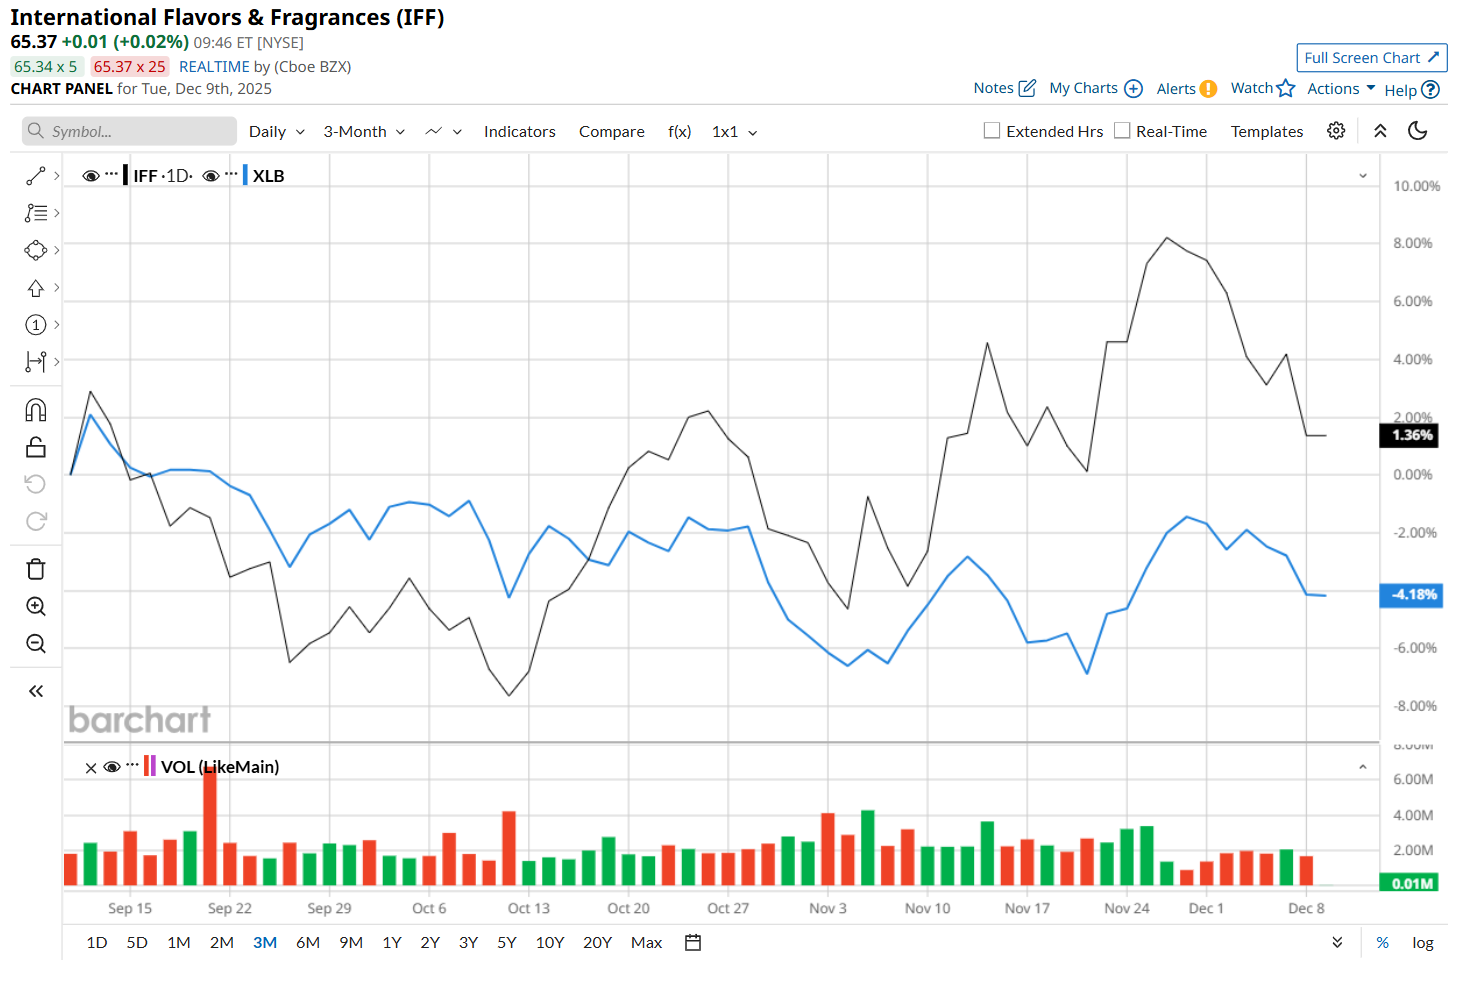
Task: Switch to the Max time range
Action: pyautogui.click(x=646, y=942)
